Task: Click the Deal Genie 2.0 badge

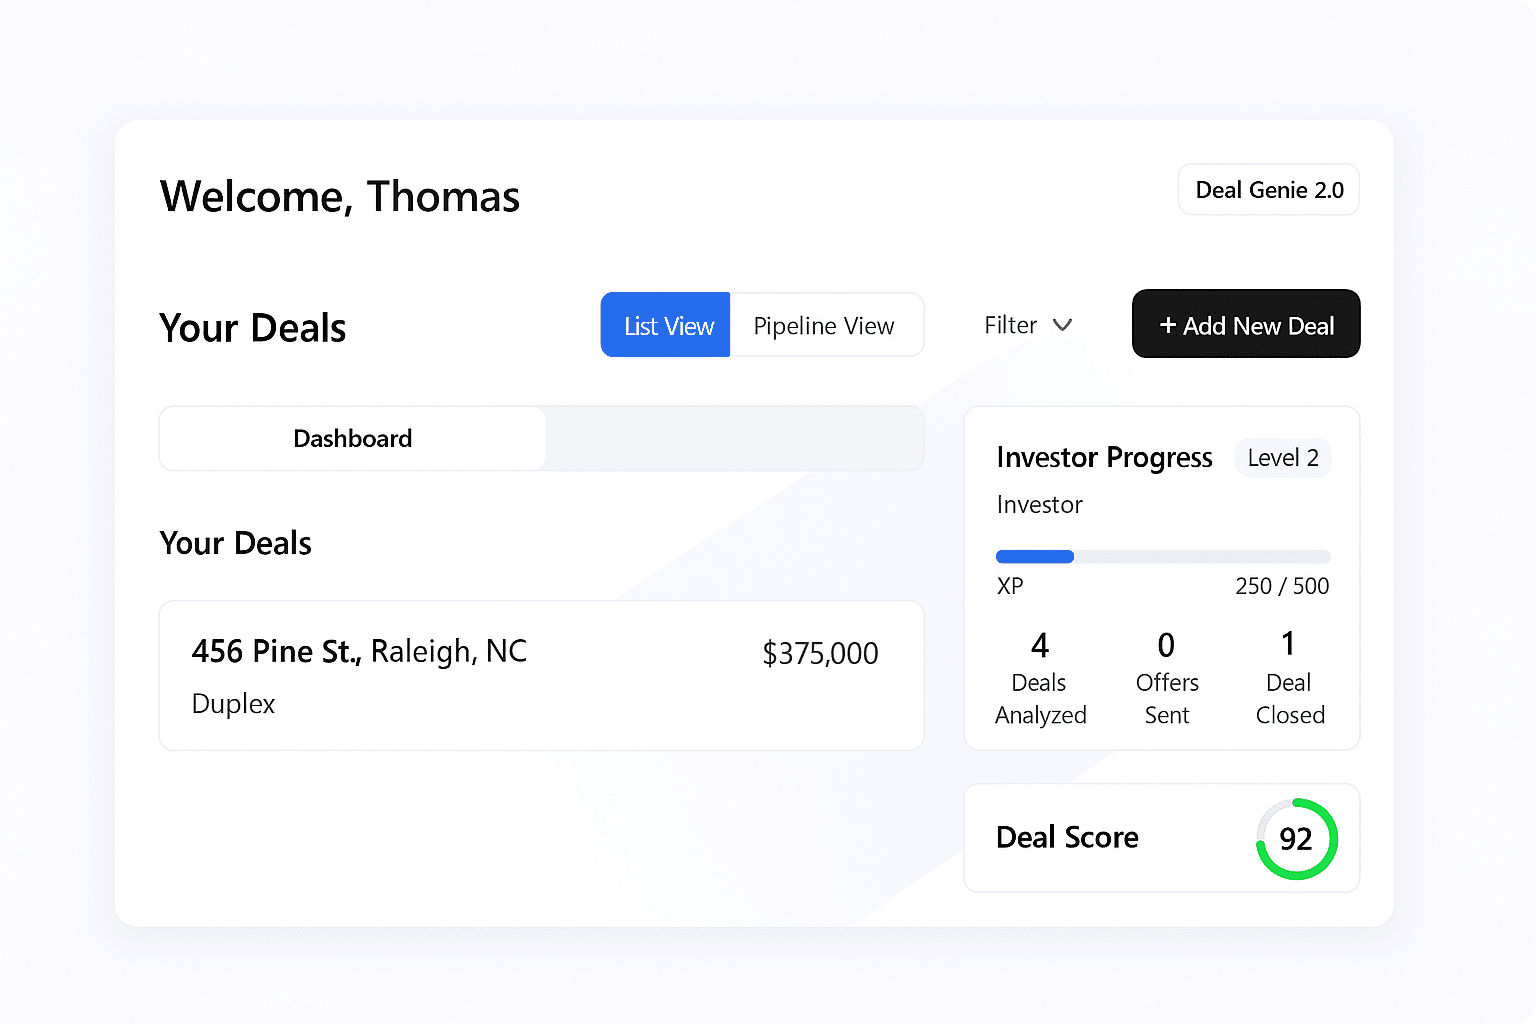Action: (x=1268, y=189)
